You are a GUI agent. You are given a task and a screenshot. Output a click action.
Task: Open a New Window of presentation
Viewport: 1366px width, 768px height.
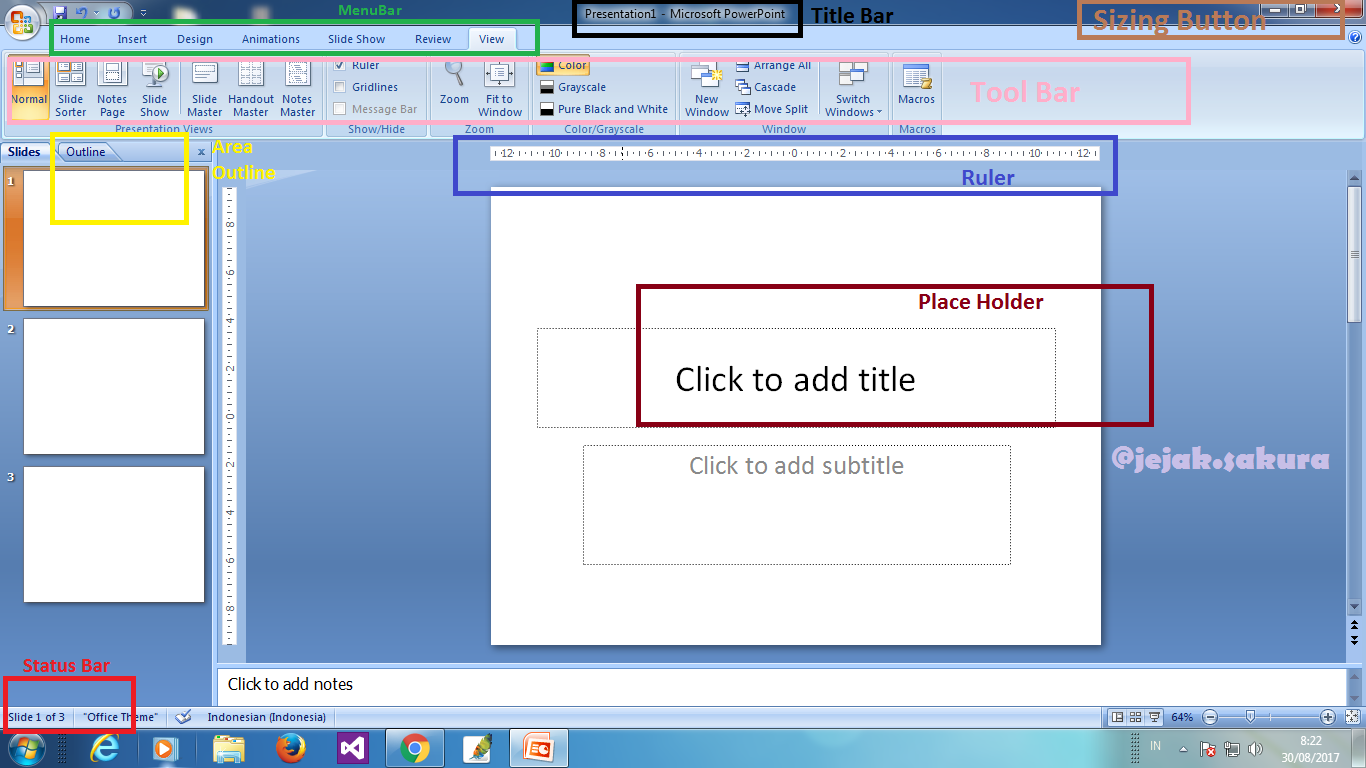707,88
